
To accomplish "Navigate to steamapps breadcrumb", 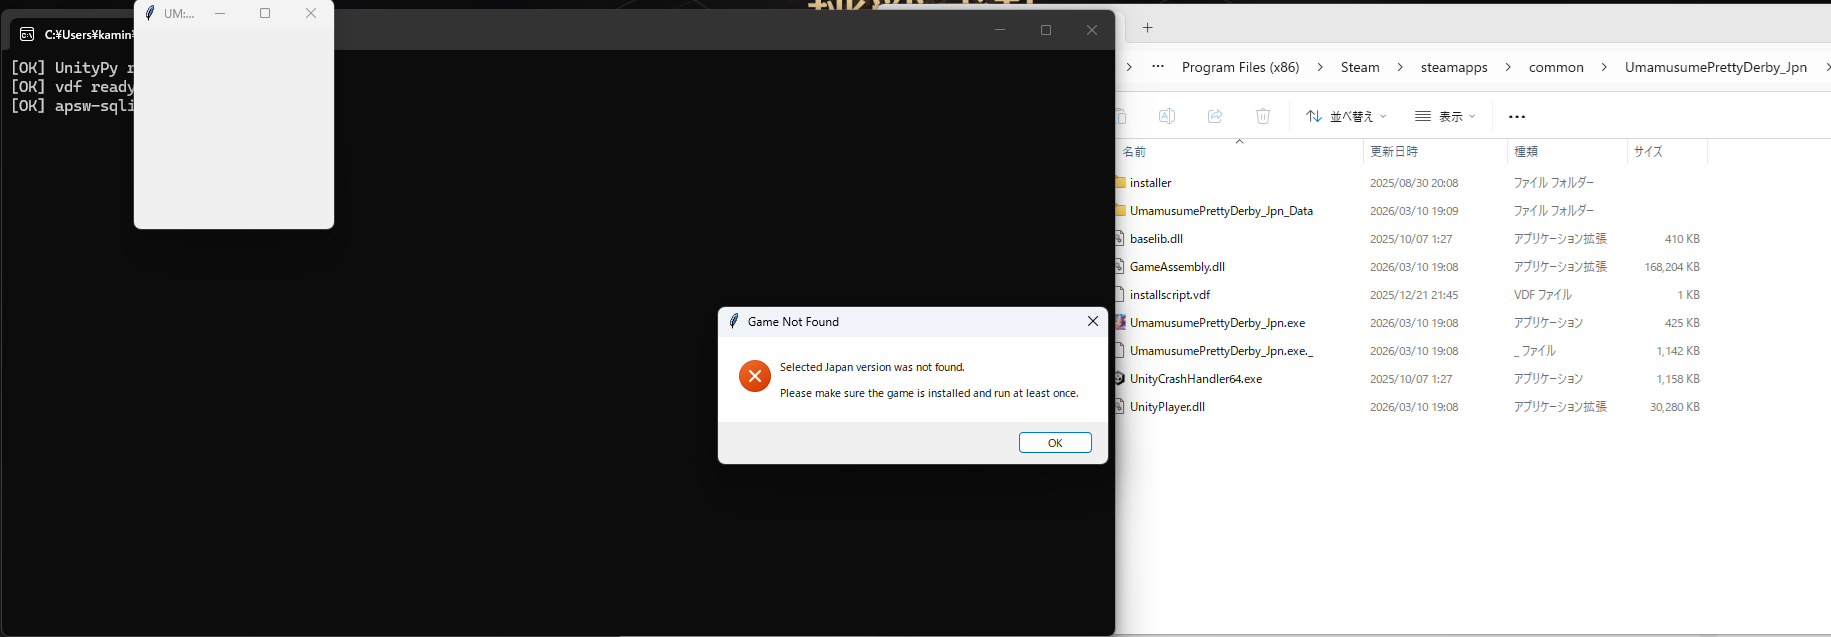I will coord(1454,67).
